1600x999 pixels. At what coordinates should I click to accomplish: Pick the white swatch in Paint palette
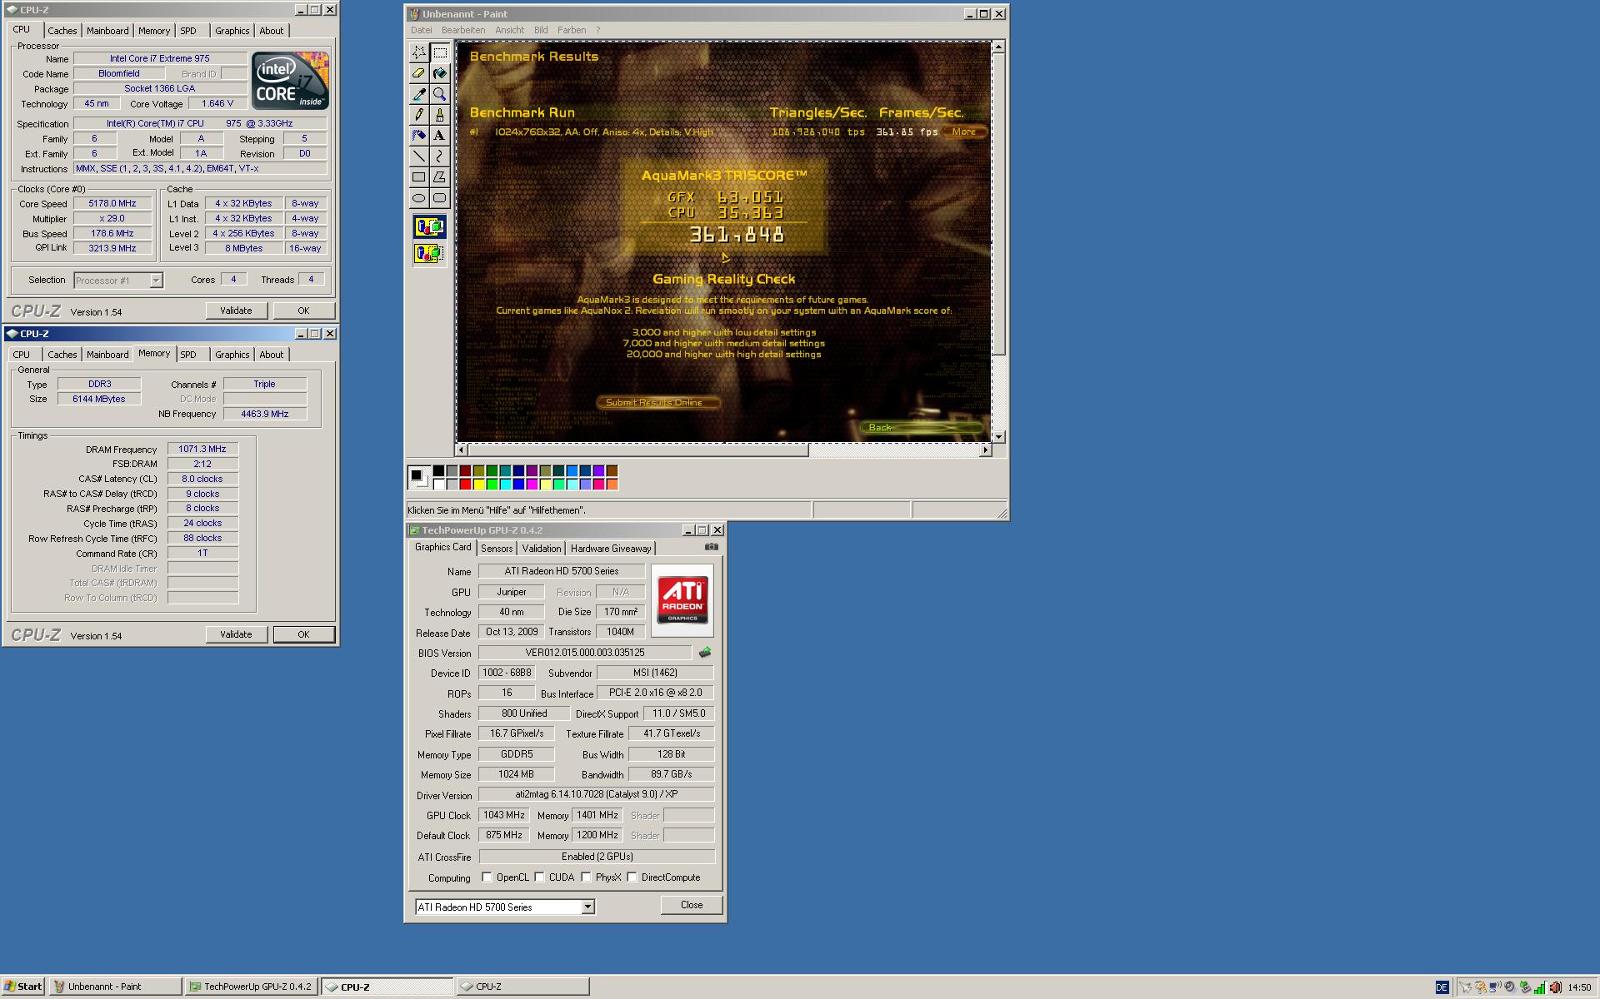click(438, 484)
